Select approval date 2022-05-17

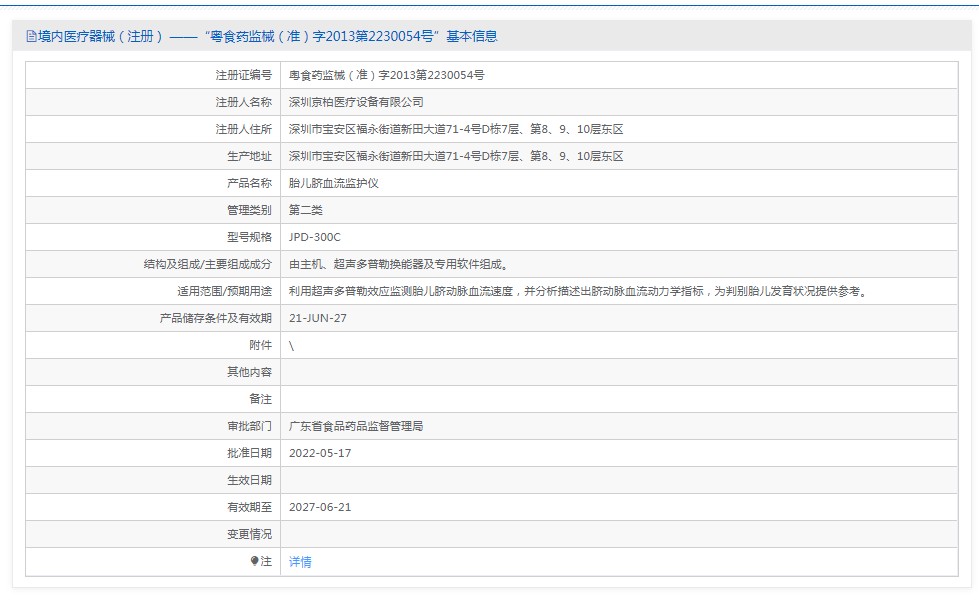320,453
